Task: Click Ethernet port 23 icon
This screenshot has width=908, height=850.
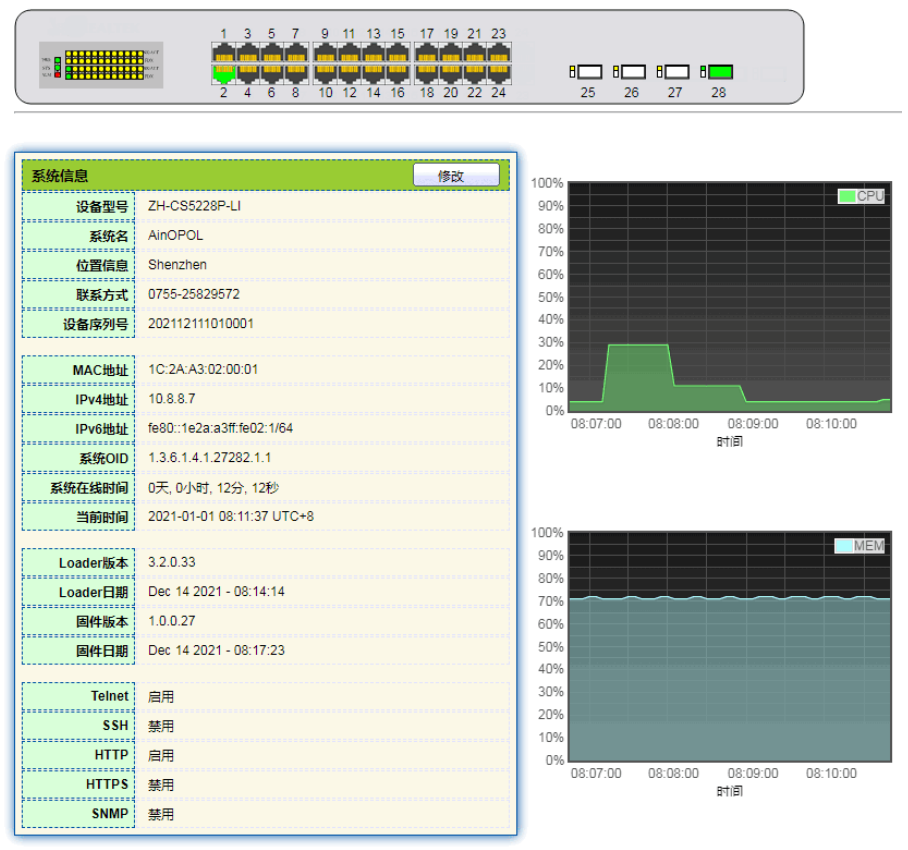Action: pos(498,52)
